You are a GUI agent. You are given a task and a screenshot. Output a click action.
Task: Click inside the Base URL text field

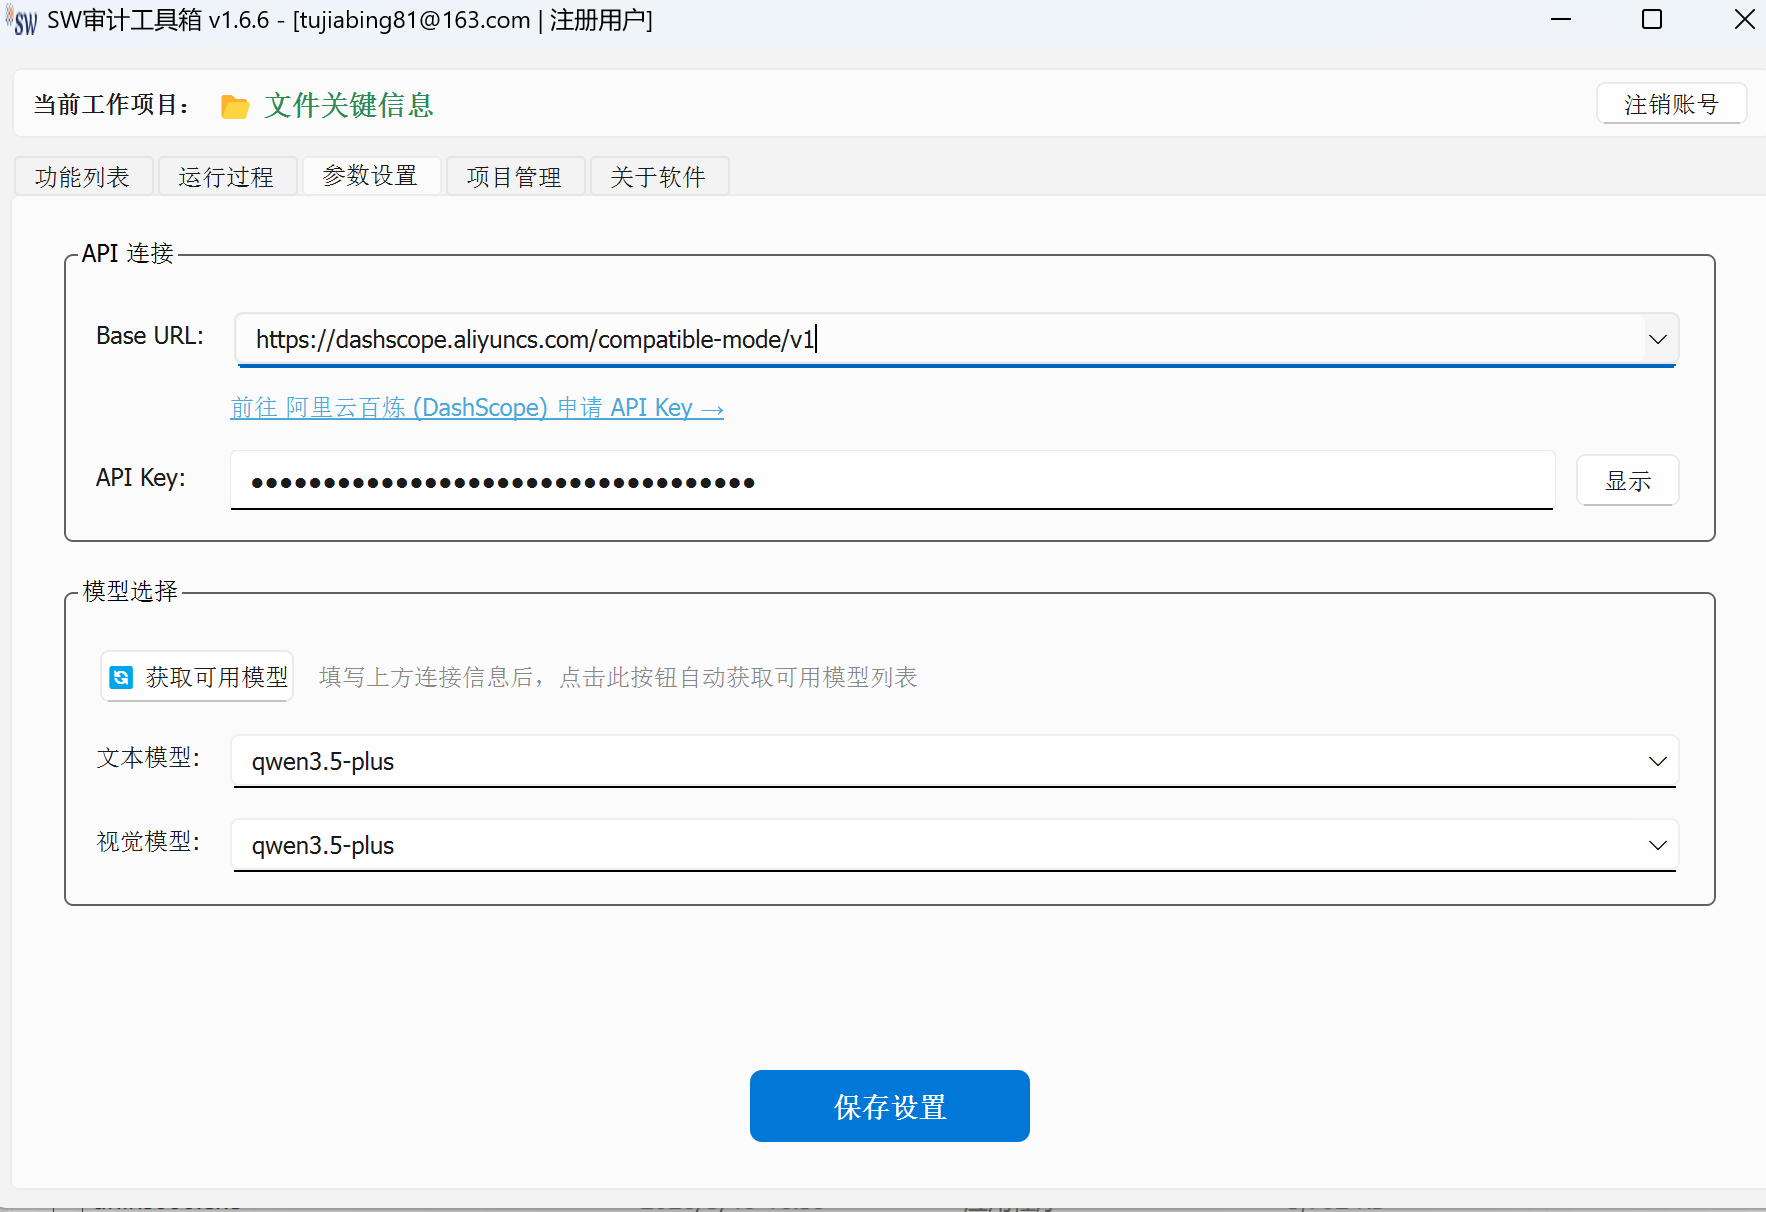(x=930, y=340)
